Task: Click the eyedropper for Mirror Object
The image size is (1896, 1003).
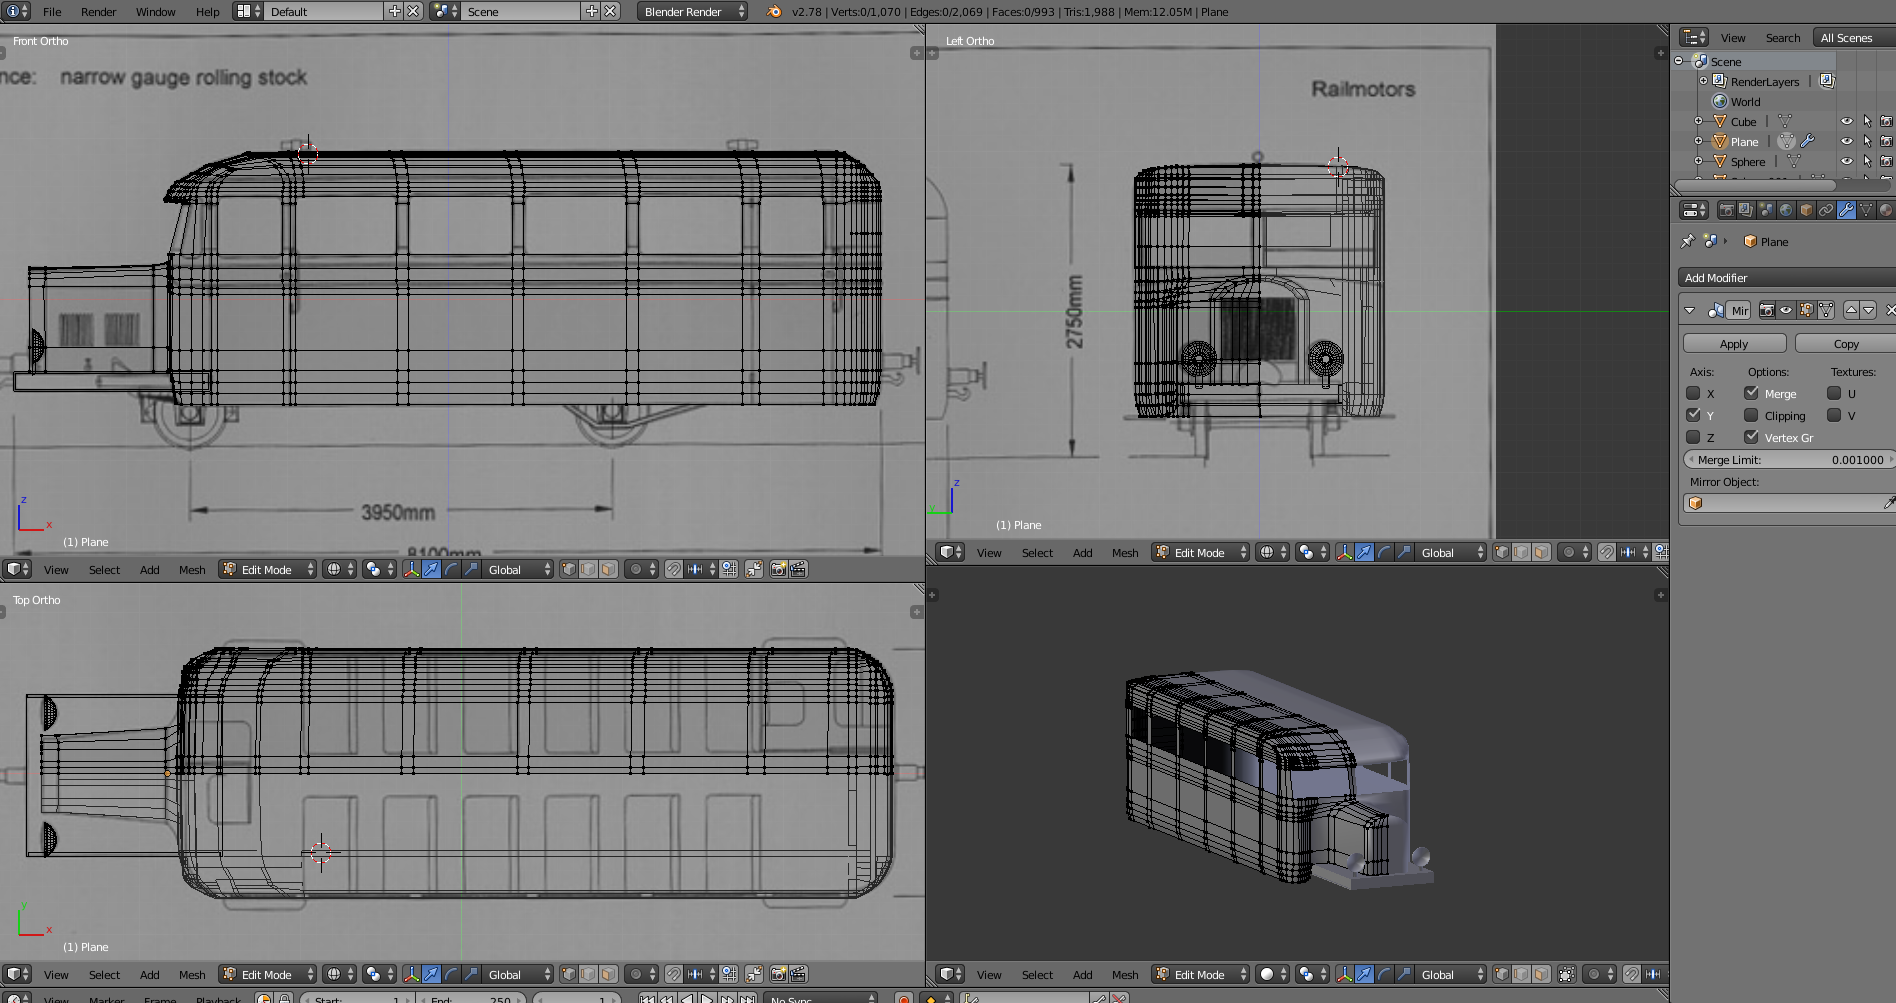Action: click(1888, 503)
